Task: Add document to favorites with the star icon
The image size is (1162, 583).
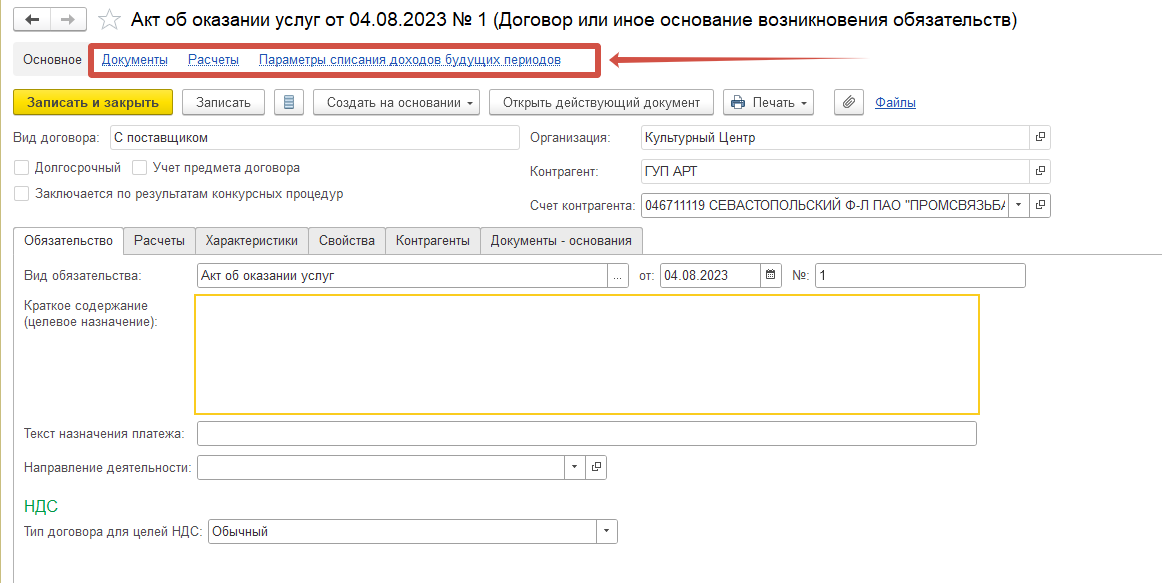Action: coord(109,19)
